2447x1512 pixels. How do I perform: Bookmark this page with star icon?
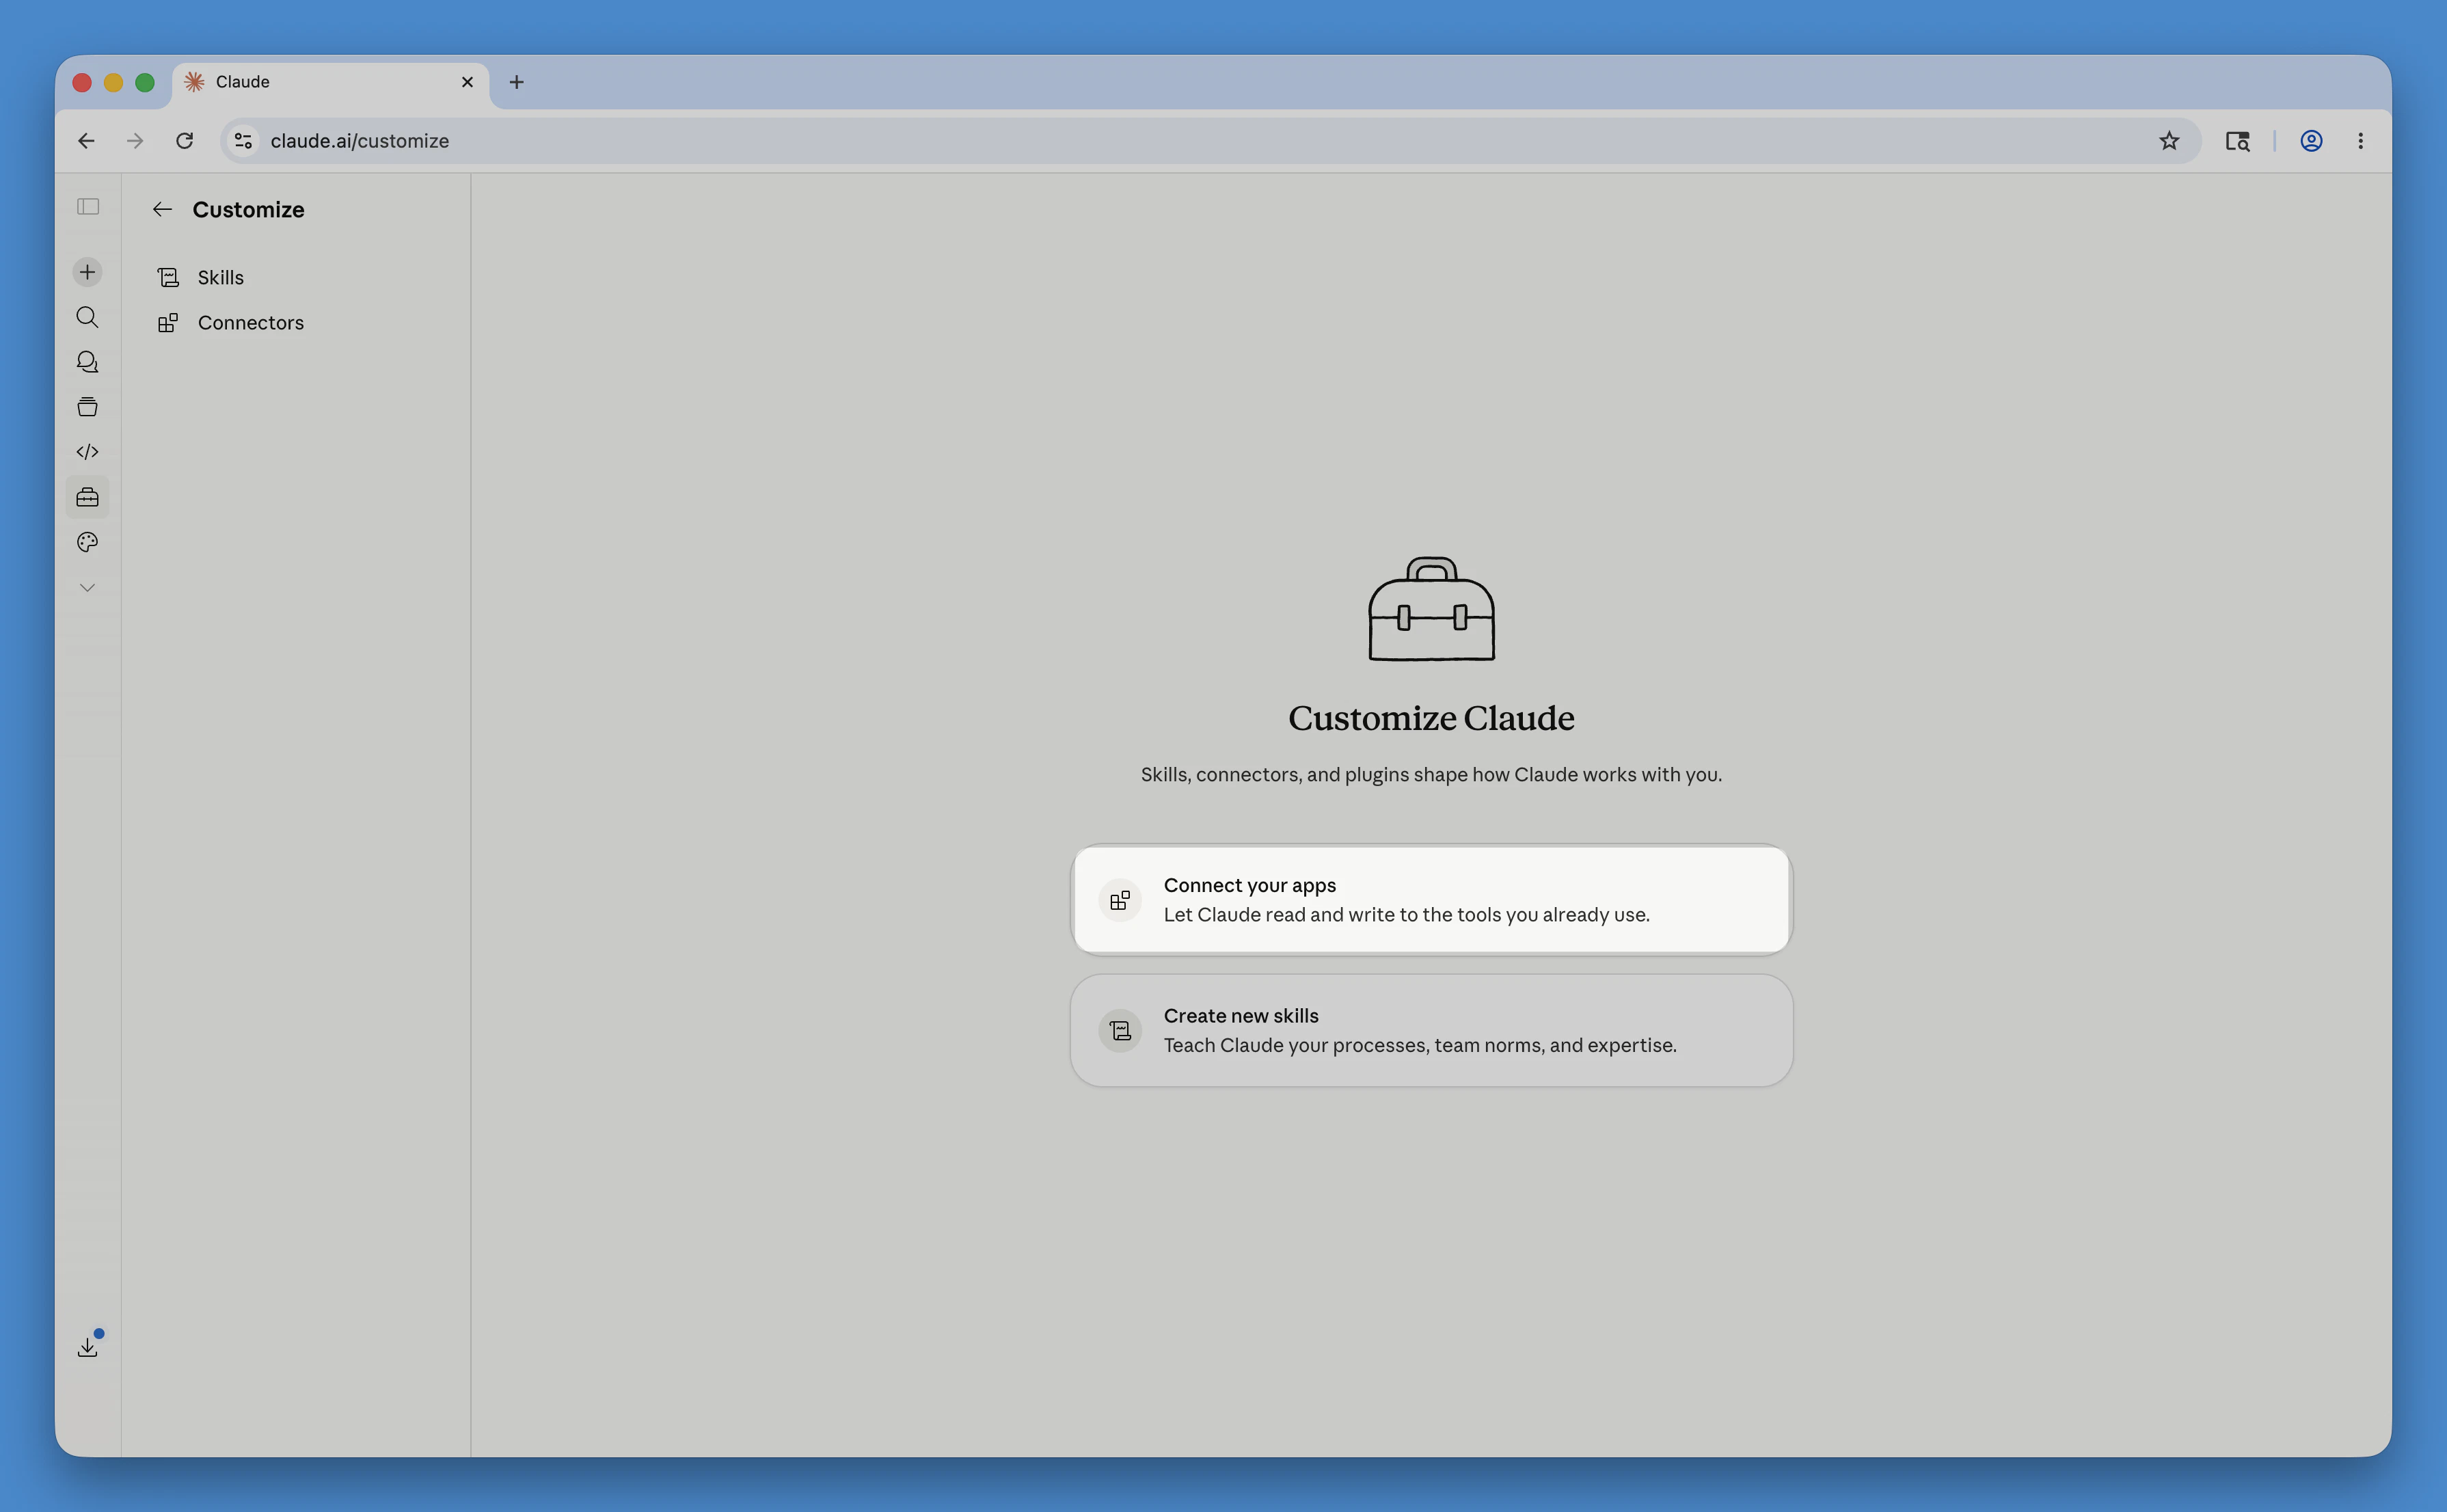point(2168,141)
